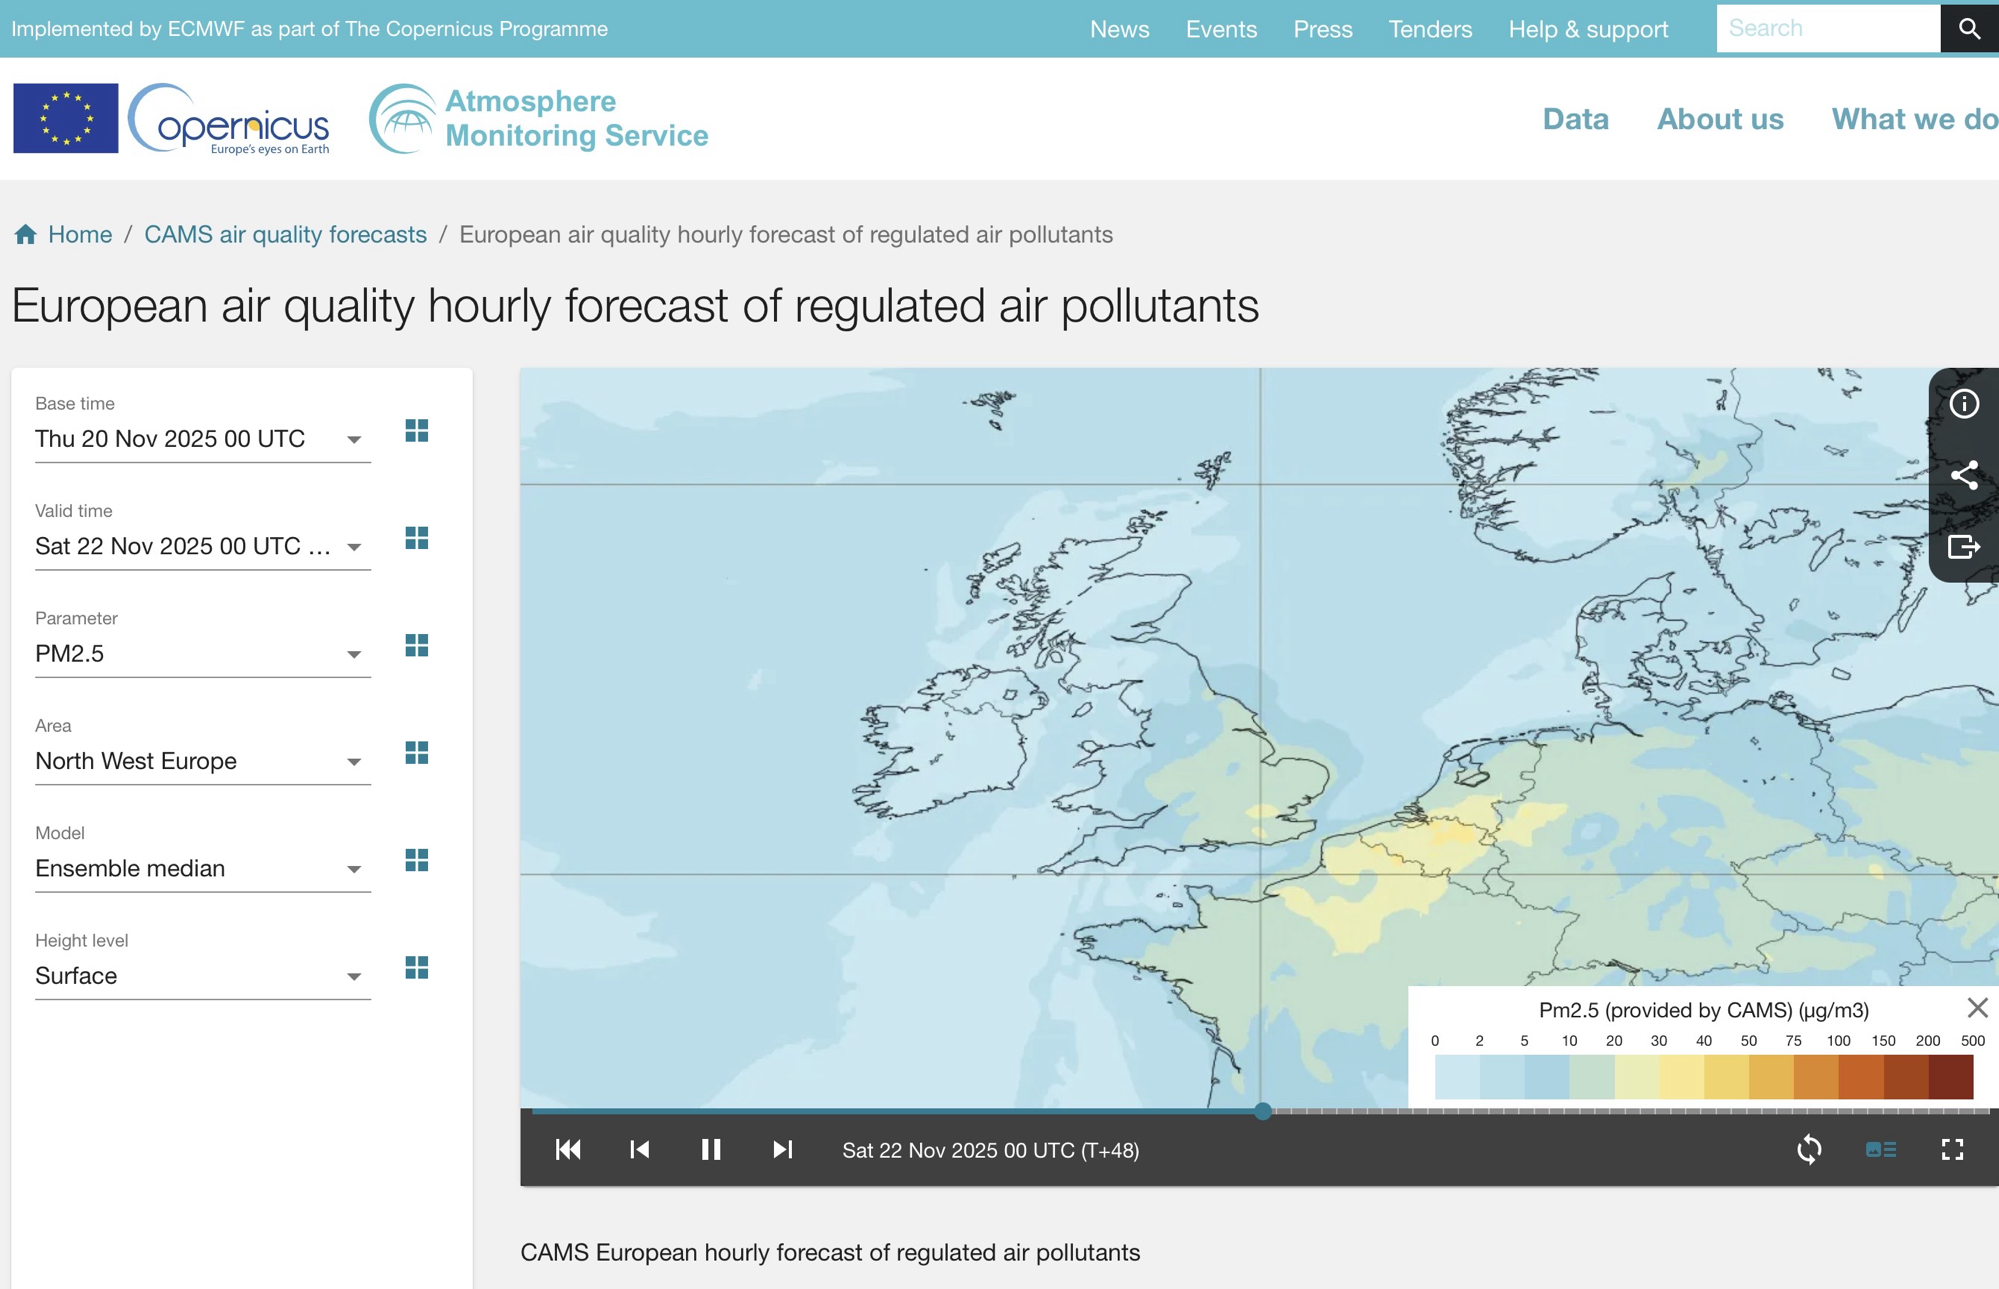This screenshot has height=1289, width=1999.
Task: Enter fullscreen map view
Action: [1952, 1150]
